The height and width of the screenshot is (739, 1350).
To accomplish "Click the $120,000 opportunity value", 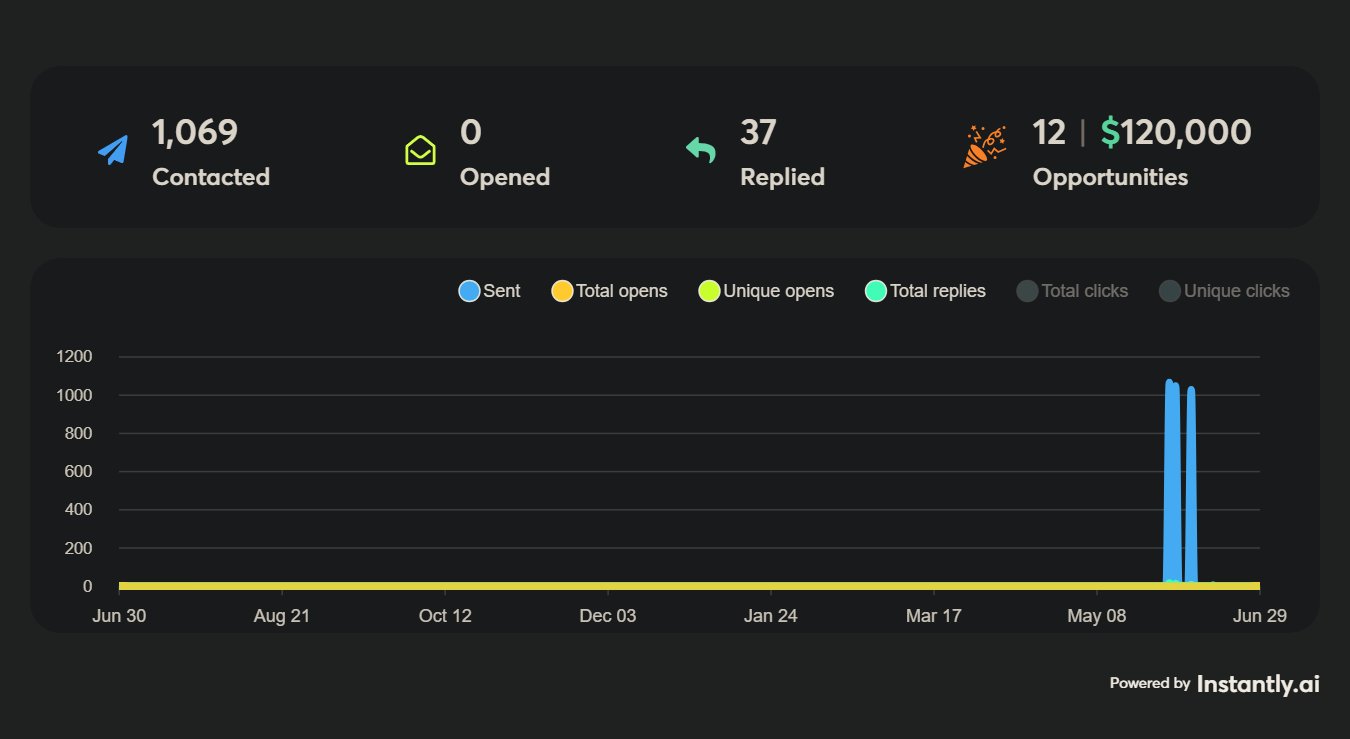I will click(1176, 132).
